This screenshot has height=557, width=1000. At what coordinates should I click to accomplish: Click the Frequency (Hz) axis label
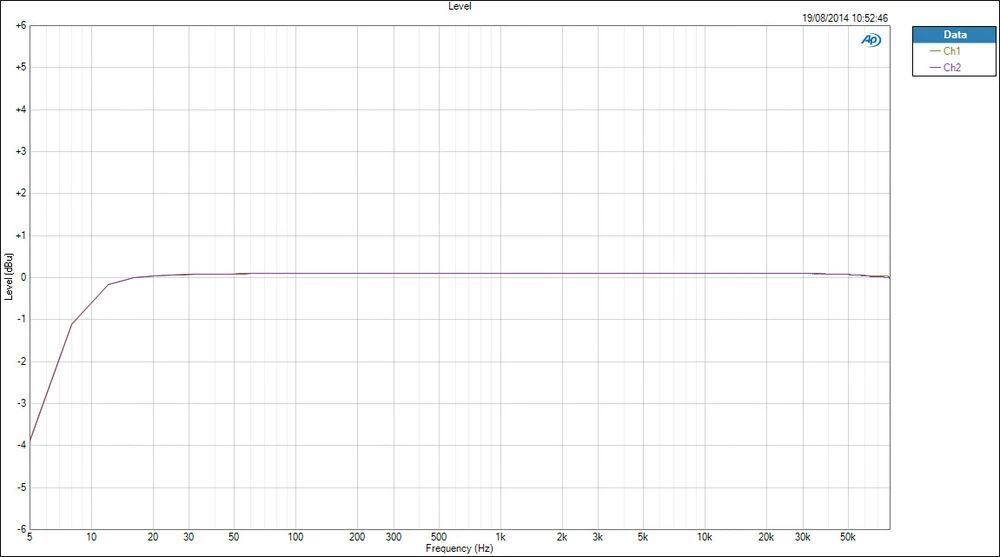(459, 548)
